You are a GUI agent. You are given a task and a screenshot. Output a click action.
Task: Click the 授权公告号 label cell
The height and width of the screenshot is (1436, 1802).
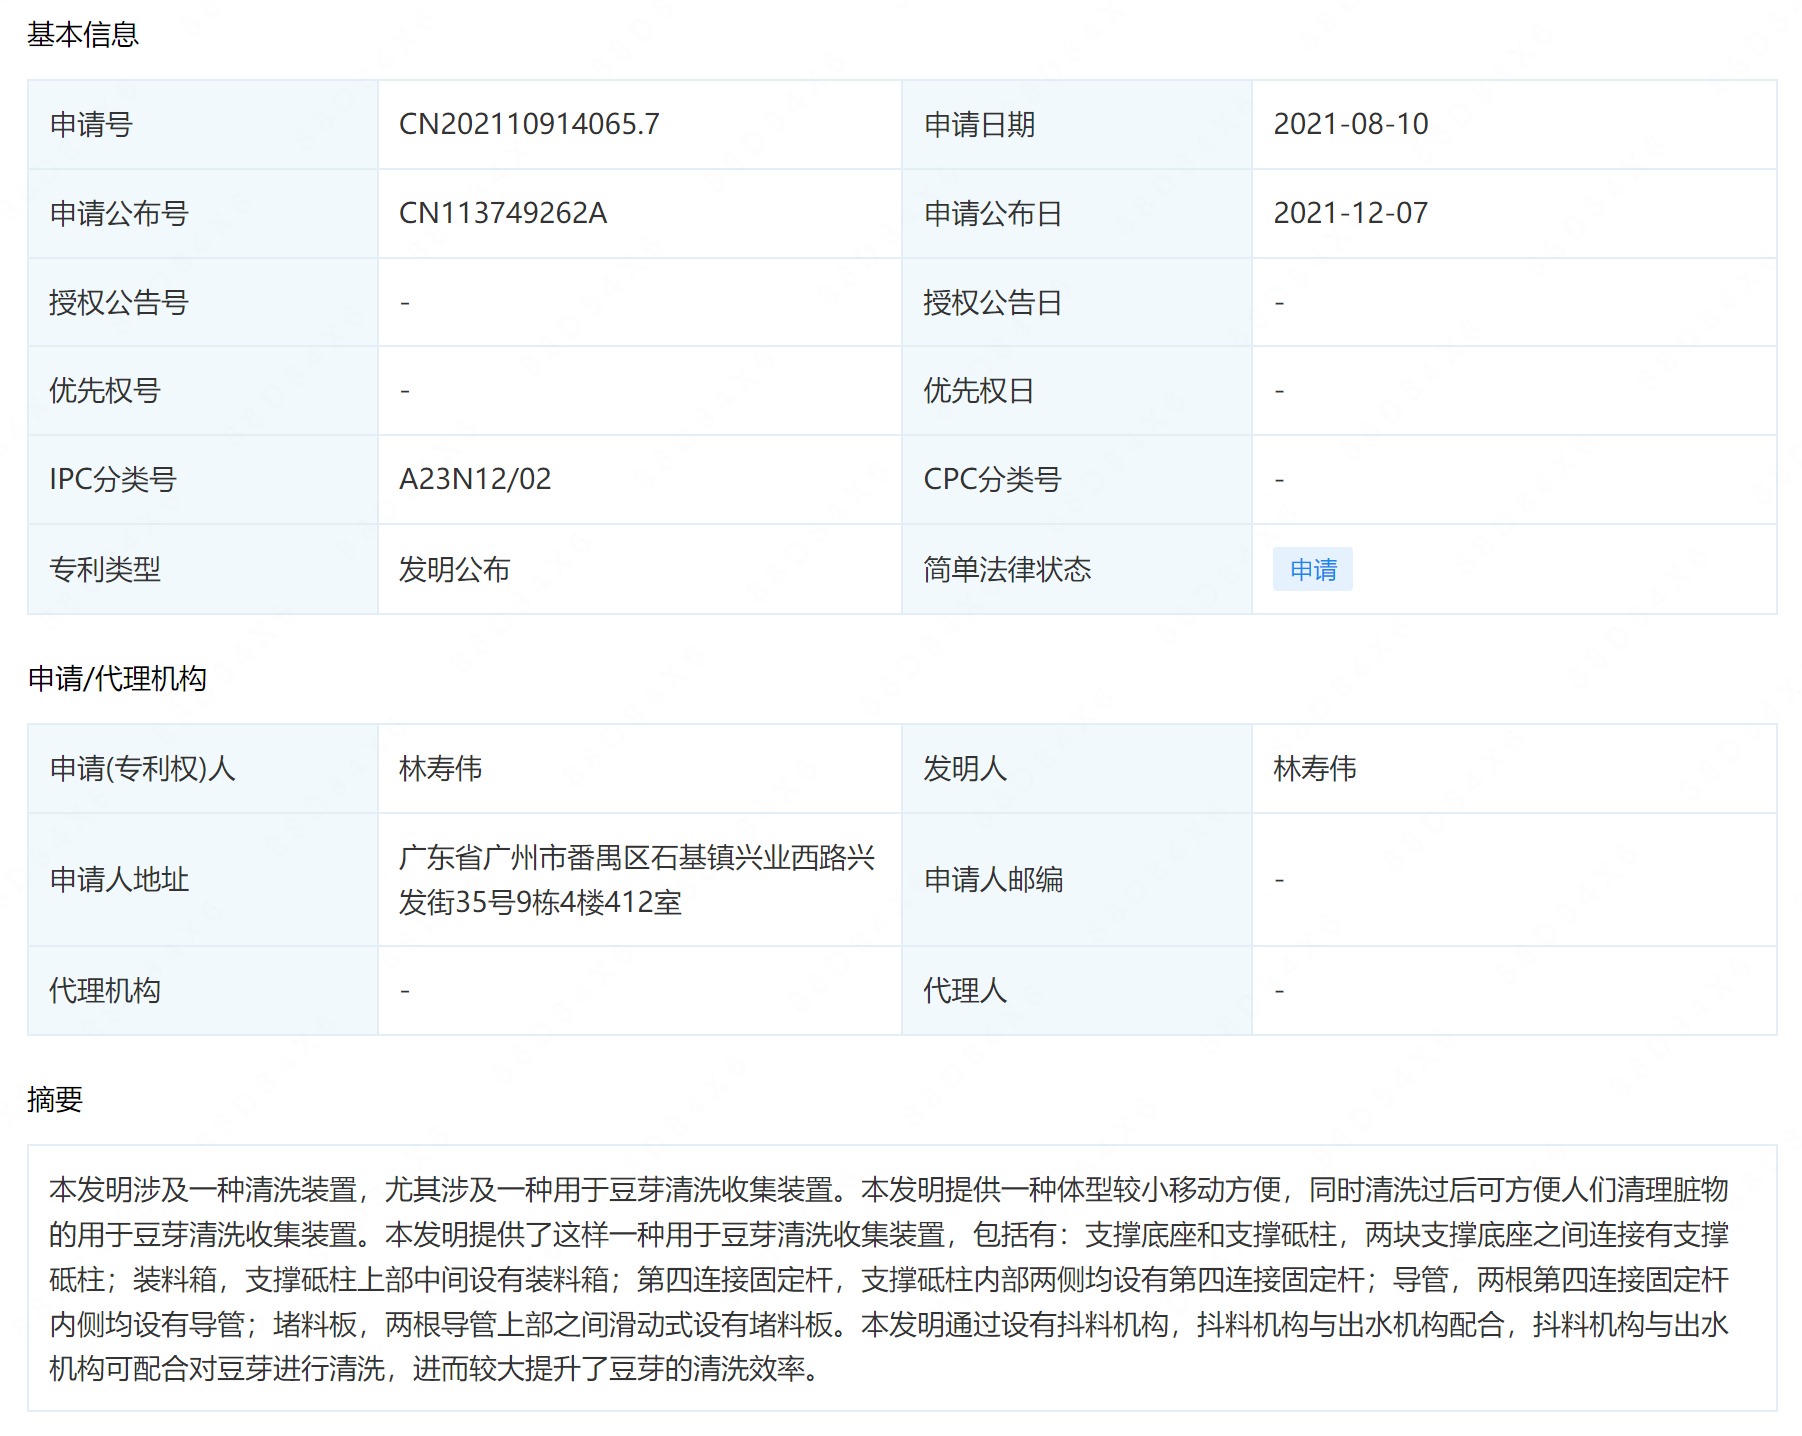click(203, 302)
